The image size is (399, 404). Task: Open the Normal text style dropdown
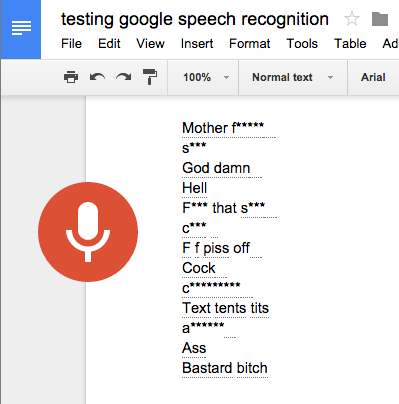pyautogui.click(x=292, y=77)
